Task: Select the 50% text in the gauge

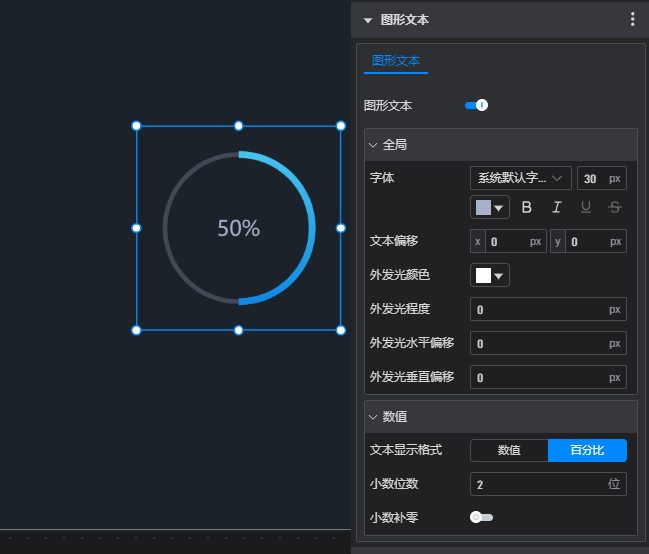Action: pos(239,228)
